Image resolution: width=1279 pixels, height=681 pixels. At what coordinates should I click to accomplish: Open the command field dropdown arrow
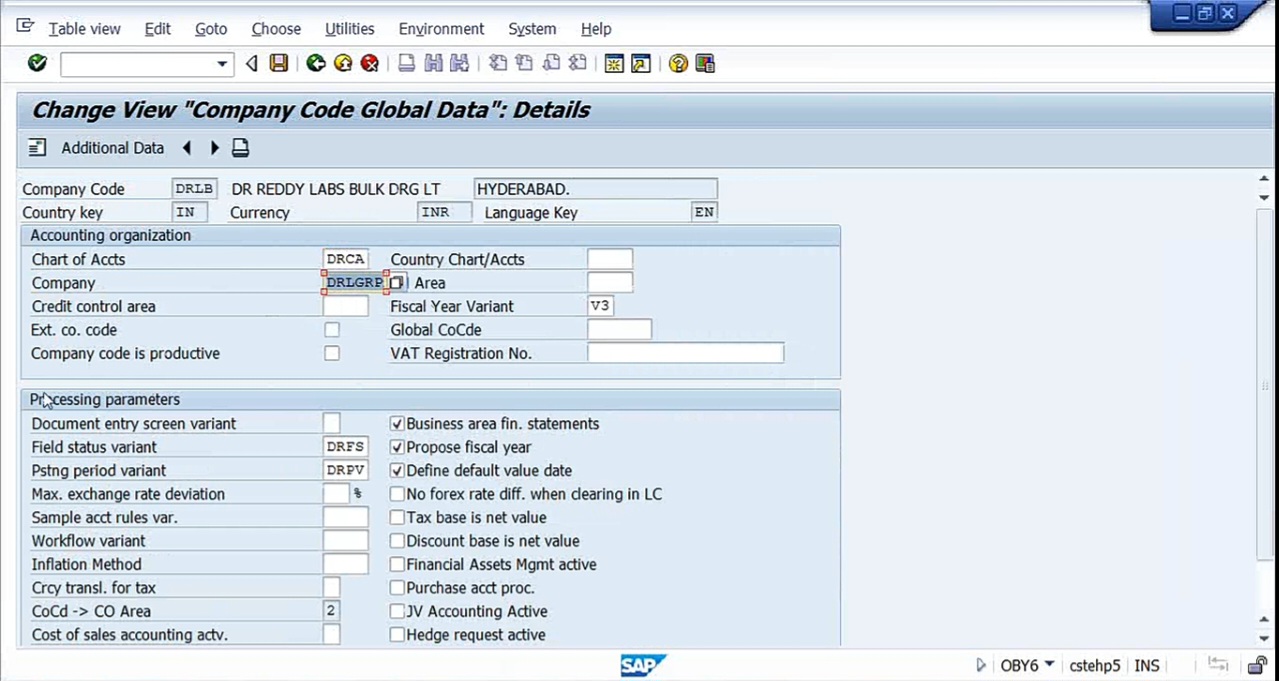click(x=222, y=64)
